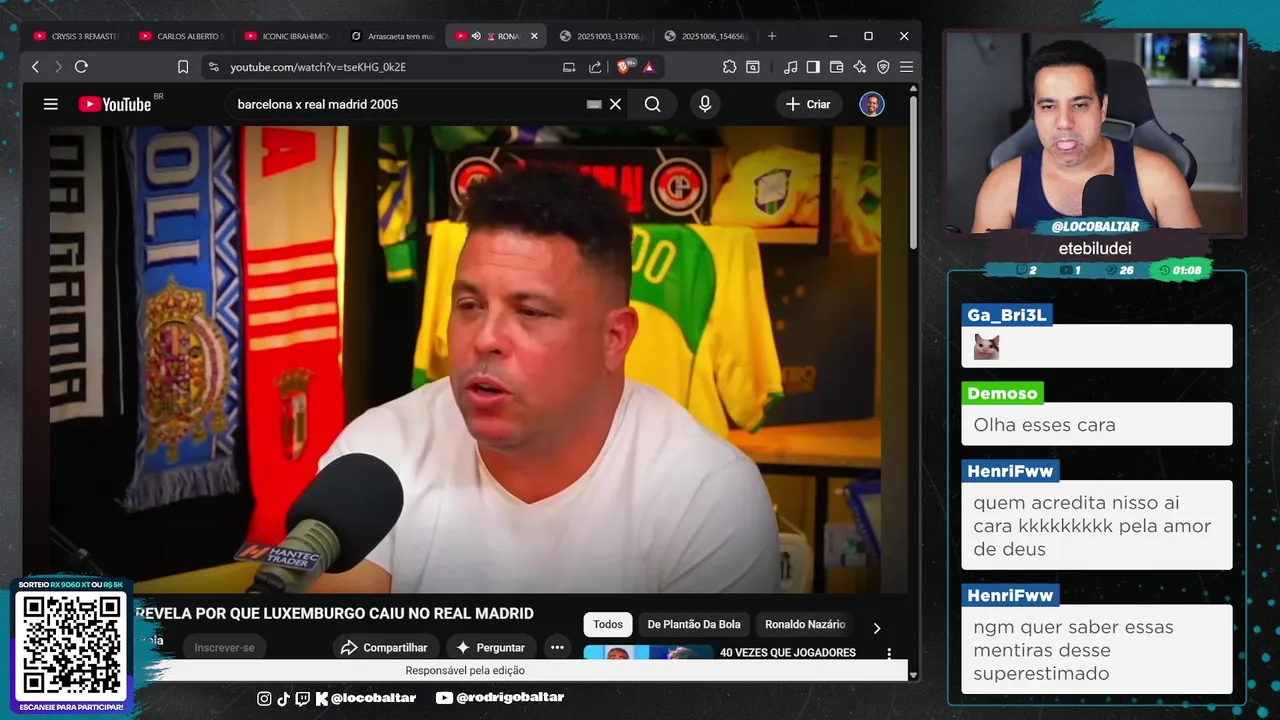Viewport: 1280px width, 720px height.
Task: Mute the playing RONALDO tab audio icon
Action: tap(477, 36)
